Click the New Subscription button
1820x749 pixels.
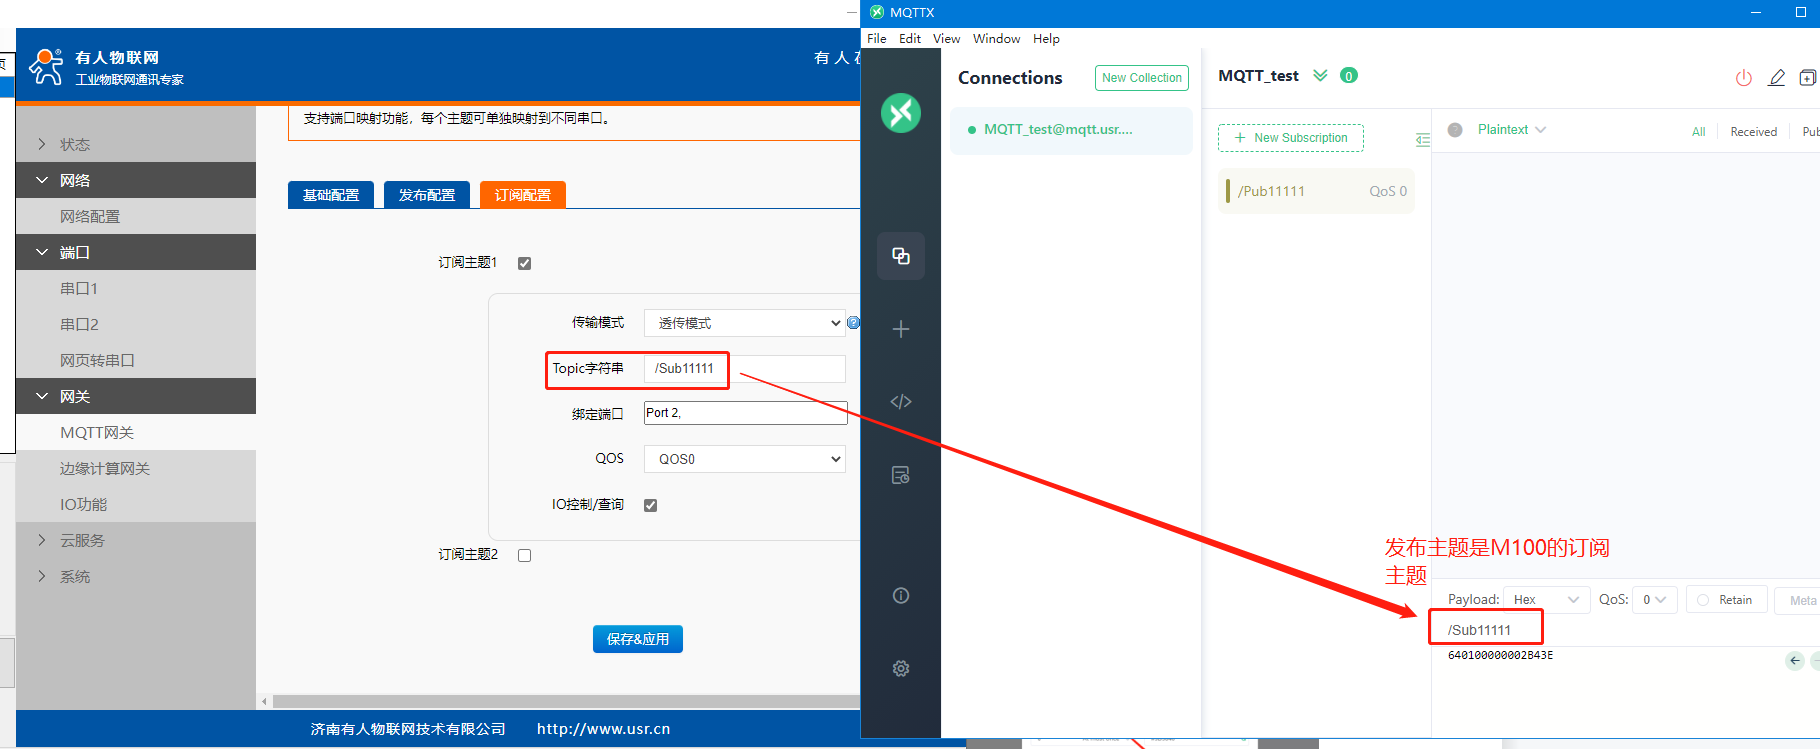point(1290,138)
